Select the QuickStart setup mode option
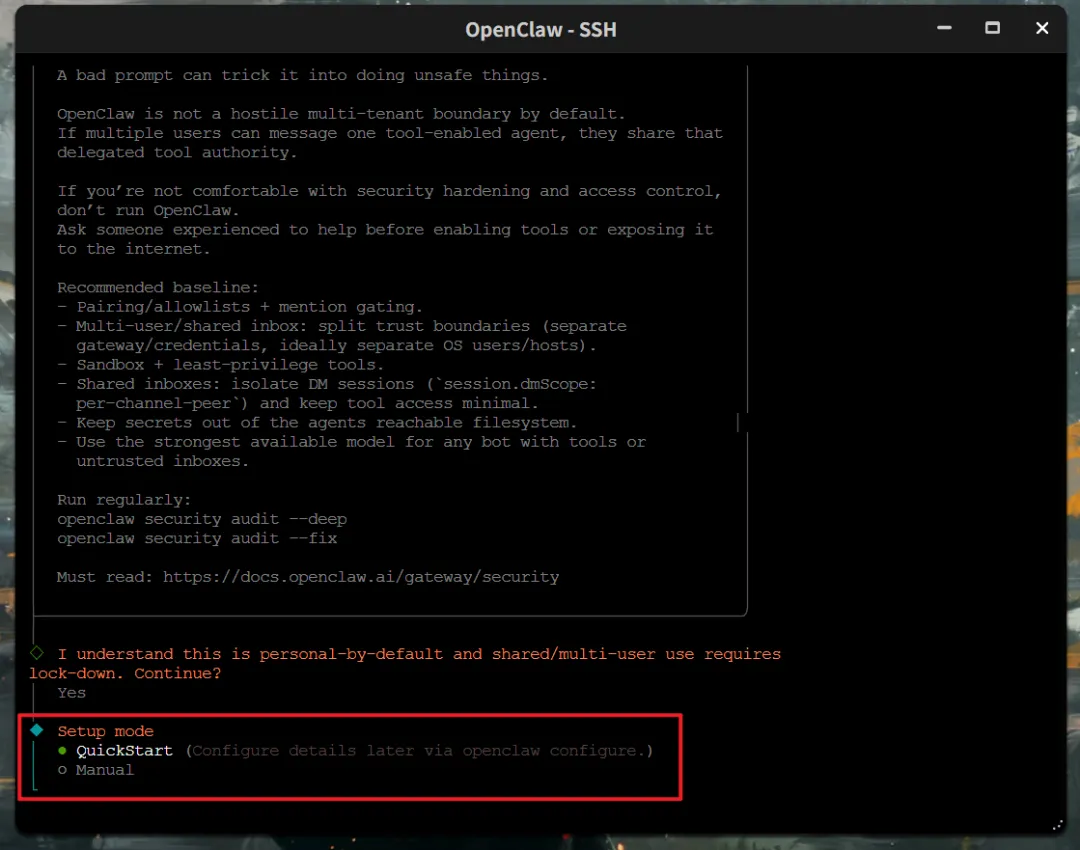Image resolution: width=1080 pixels, height=850 pixels. pyautogui.click(x=124, y=751)
